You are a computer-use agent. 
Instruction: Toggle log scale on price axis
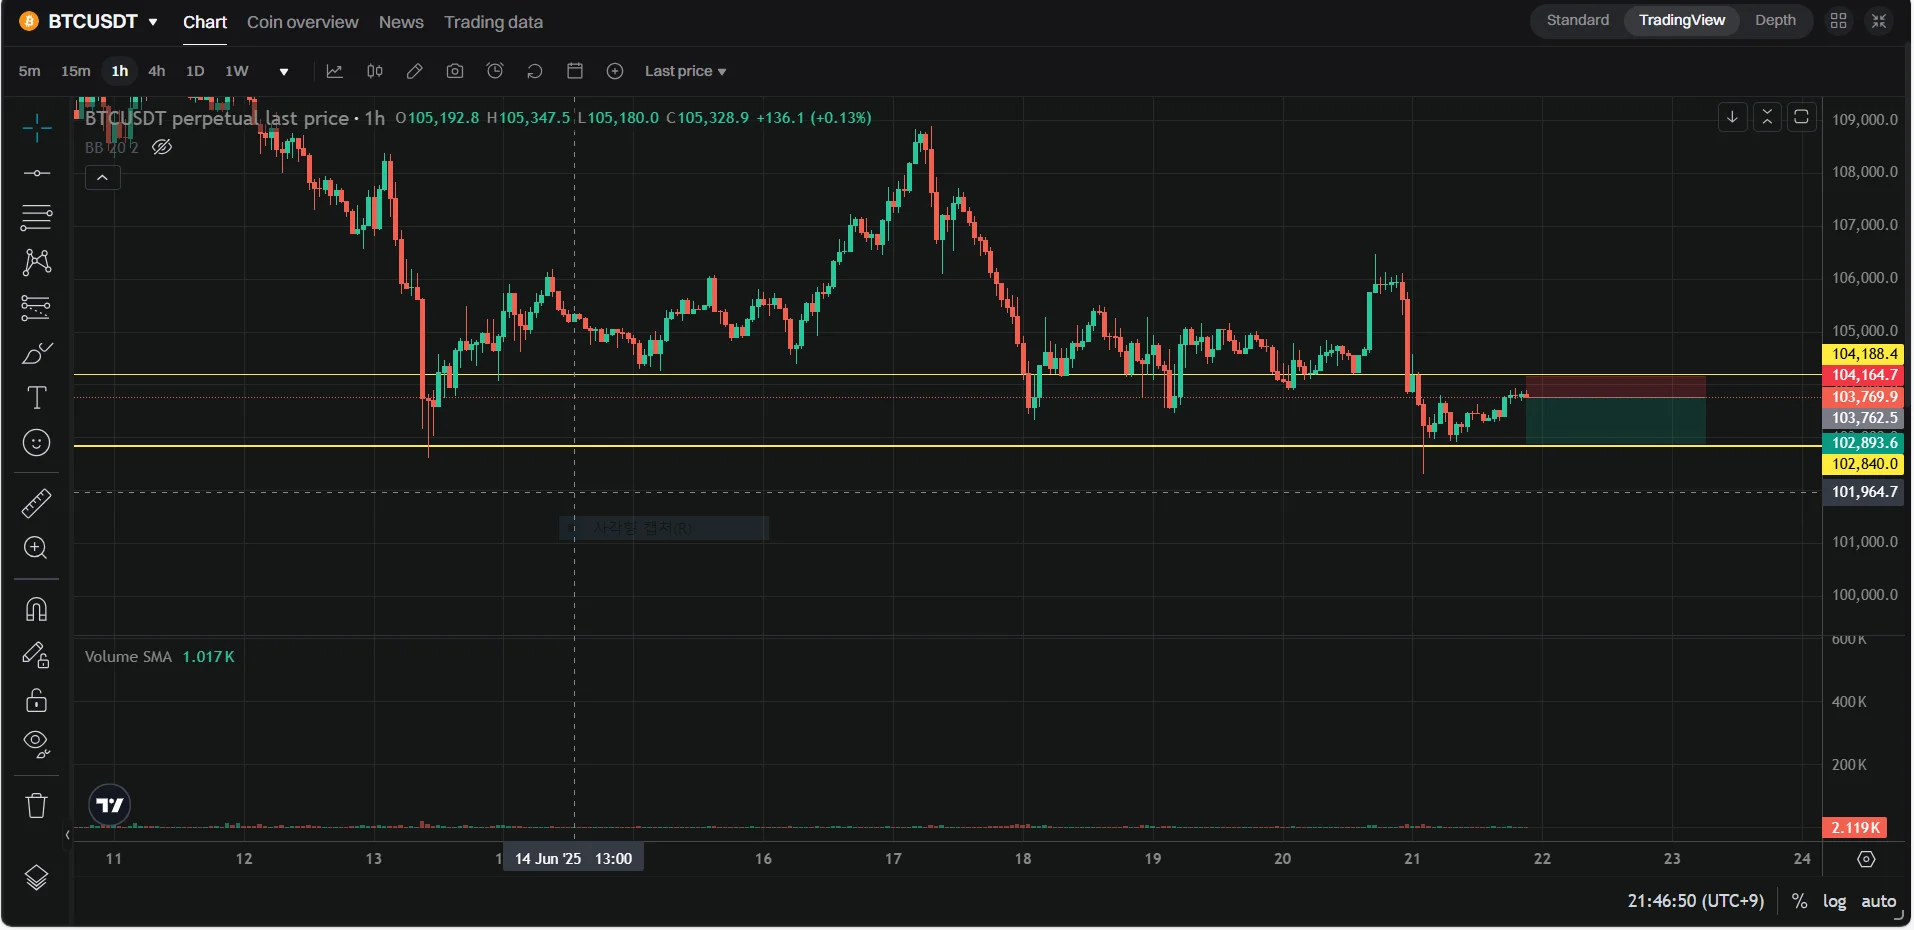(1834, 901)
